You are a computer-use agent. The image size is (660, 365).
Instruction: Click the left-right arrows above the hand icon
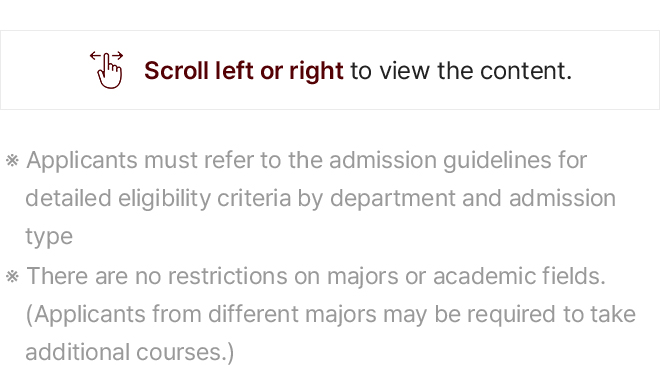point(106,55)
